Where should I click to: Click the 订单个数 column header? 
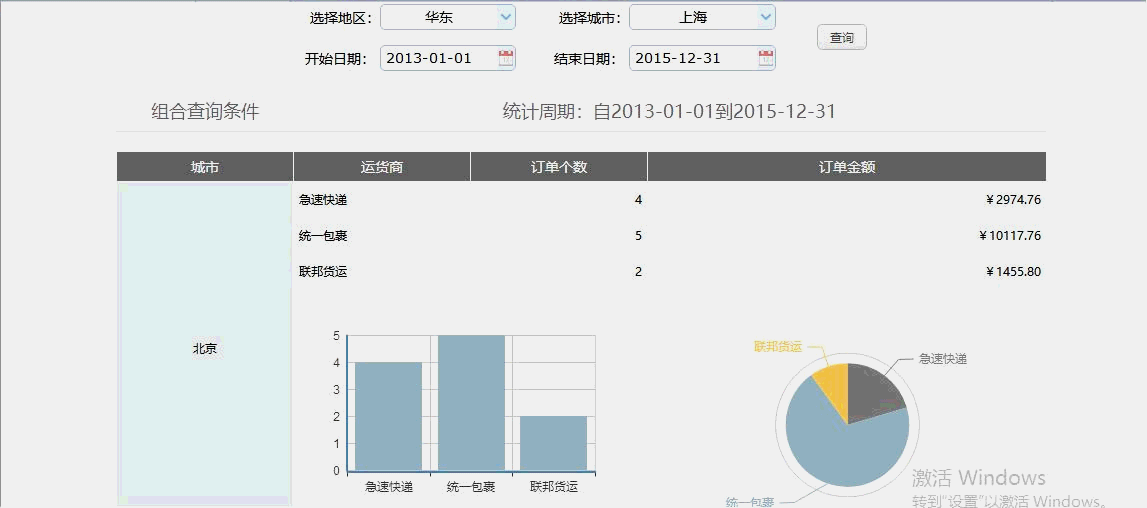coord(558,167)
